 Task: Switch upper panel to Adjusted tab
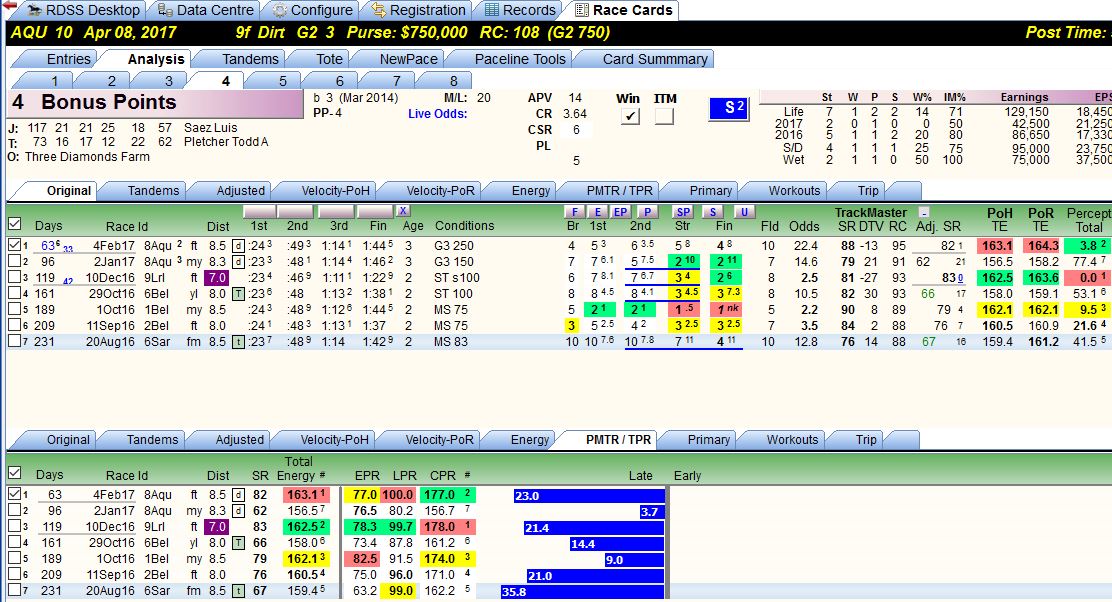(x=233, y=191)
